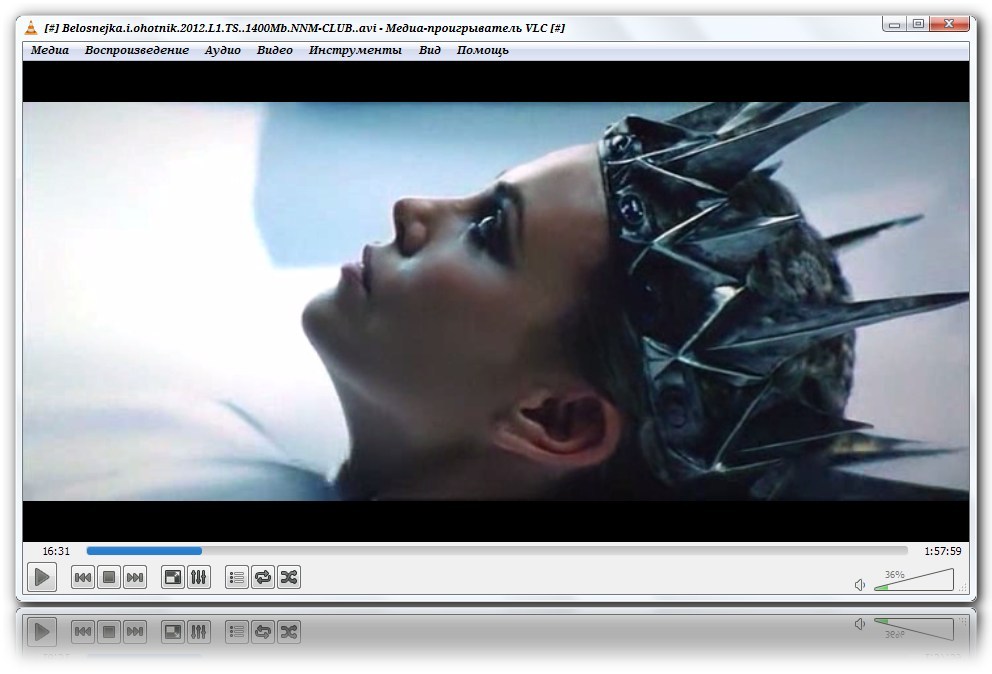Show the playlist panel
The width and height of the screenshot is (992, 674).
coord(237,577)
